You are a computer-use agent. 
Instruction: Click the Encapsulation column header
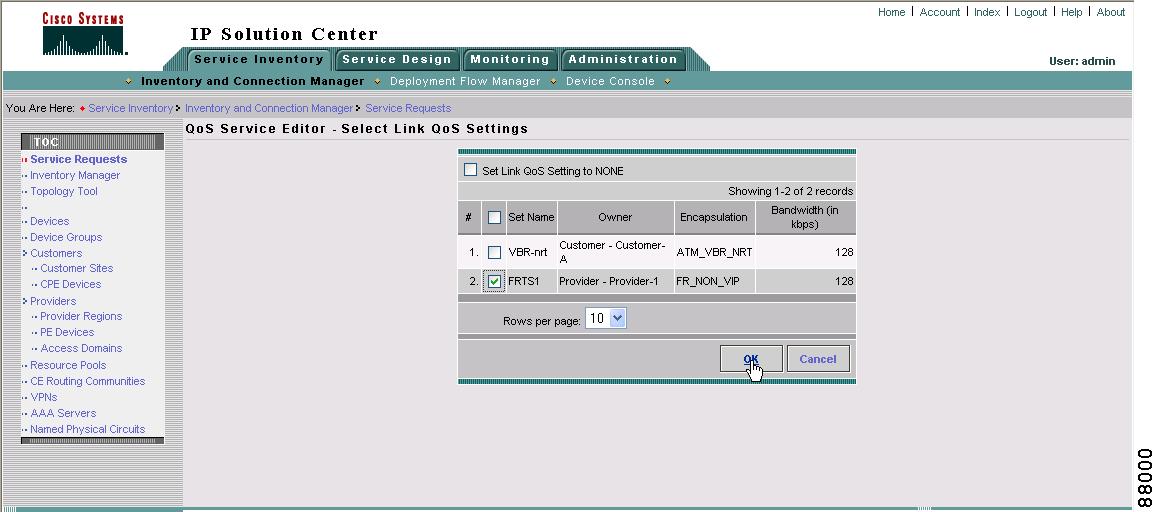[714, 218]
